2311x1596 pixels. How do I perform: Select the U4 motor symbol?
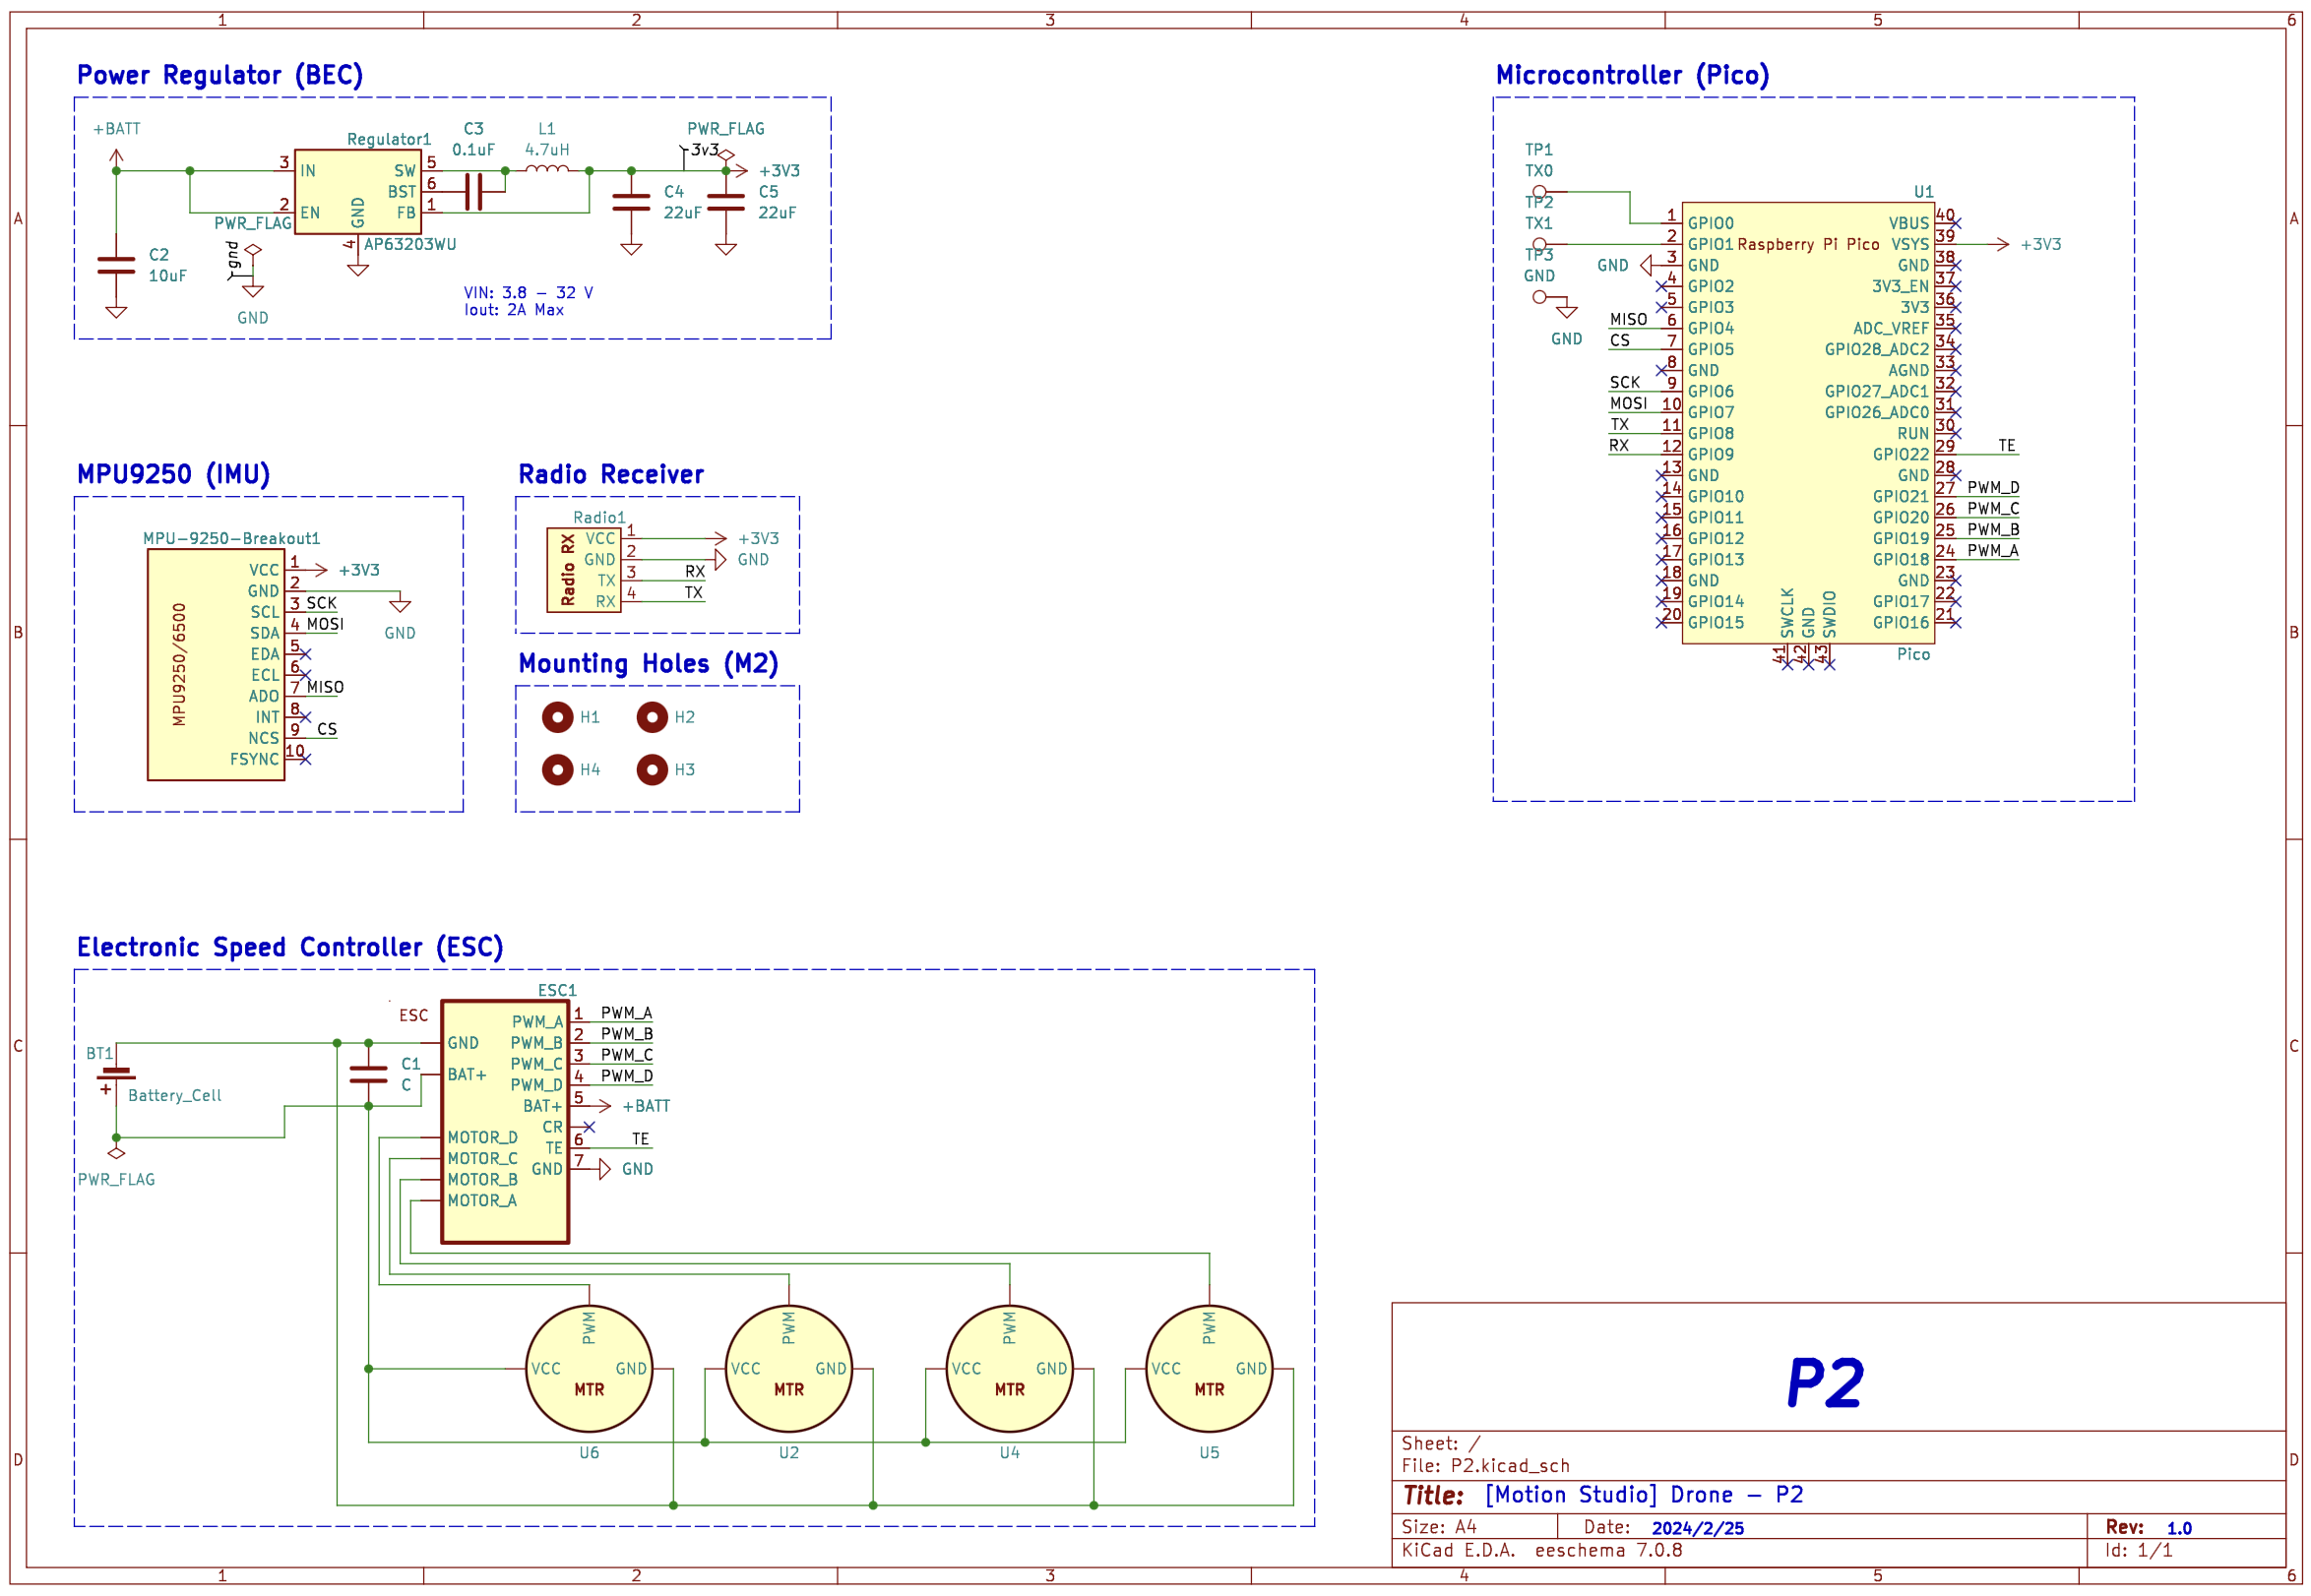[1010, 1369]
